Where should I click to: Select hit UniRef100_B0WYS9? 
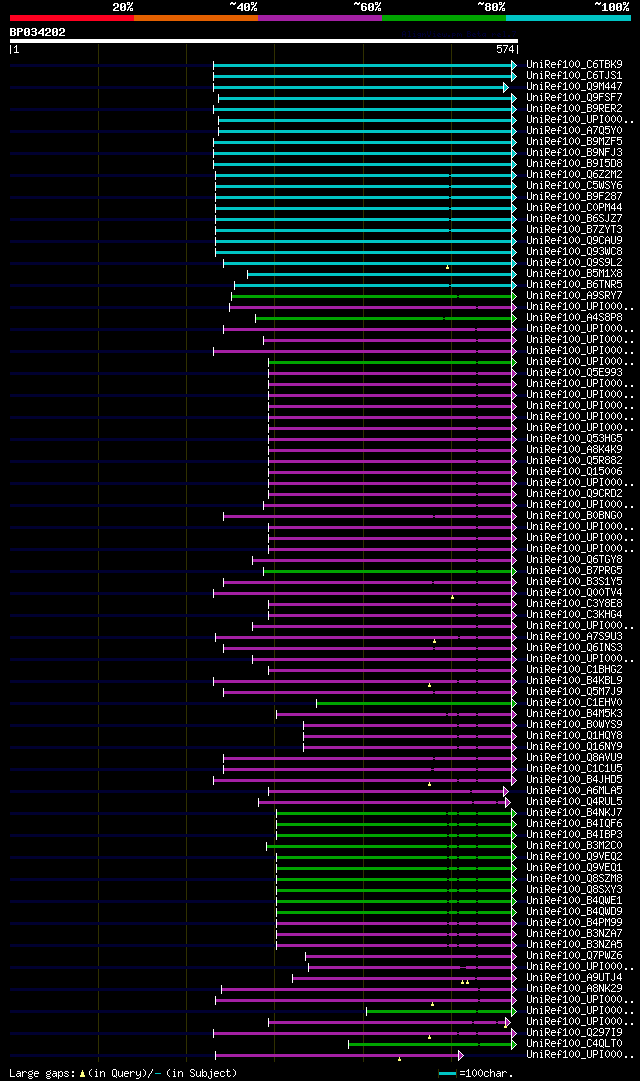point(574,725)
